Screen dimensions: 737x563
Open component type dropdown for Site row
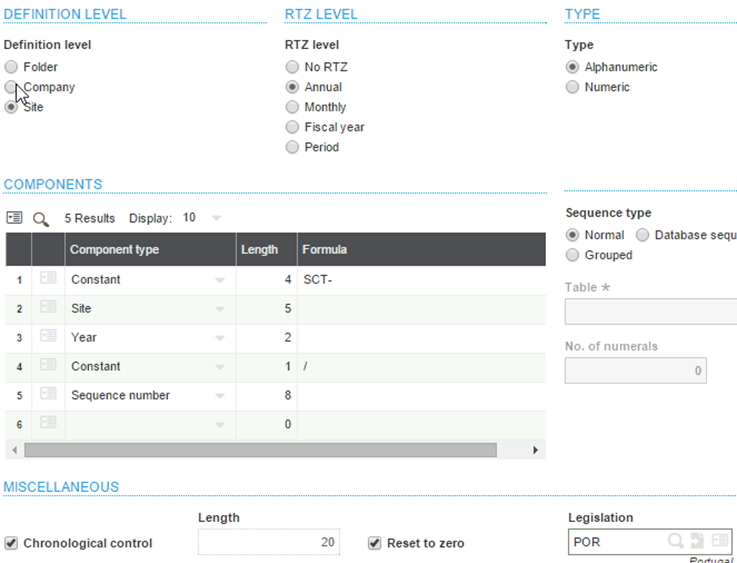click(220, 310)
